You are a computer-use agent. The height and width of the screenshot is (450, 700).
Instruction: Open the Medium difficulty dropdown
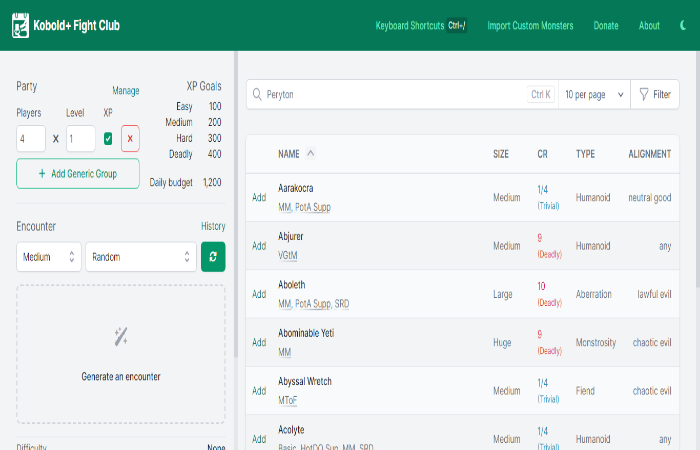[x=49, y=257]
